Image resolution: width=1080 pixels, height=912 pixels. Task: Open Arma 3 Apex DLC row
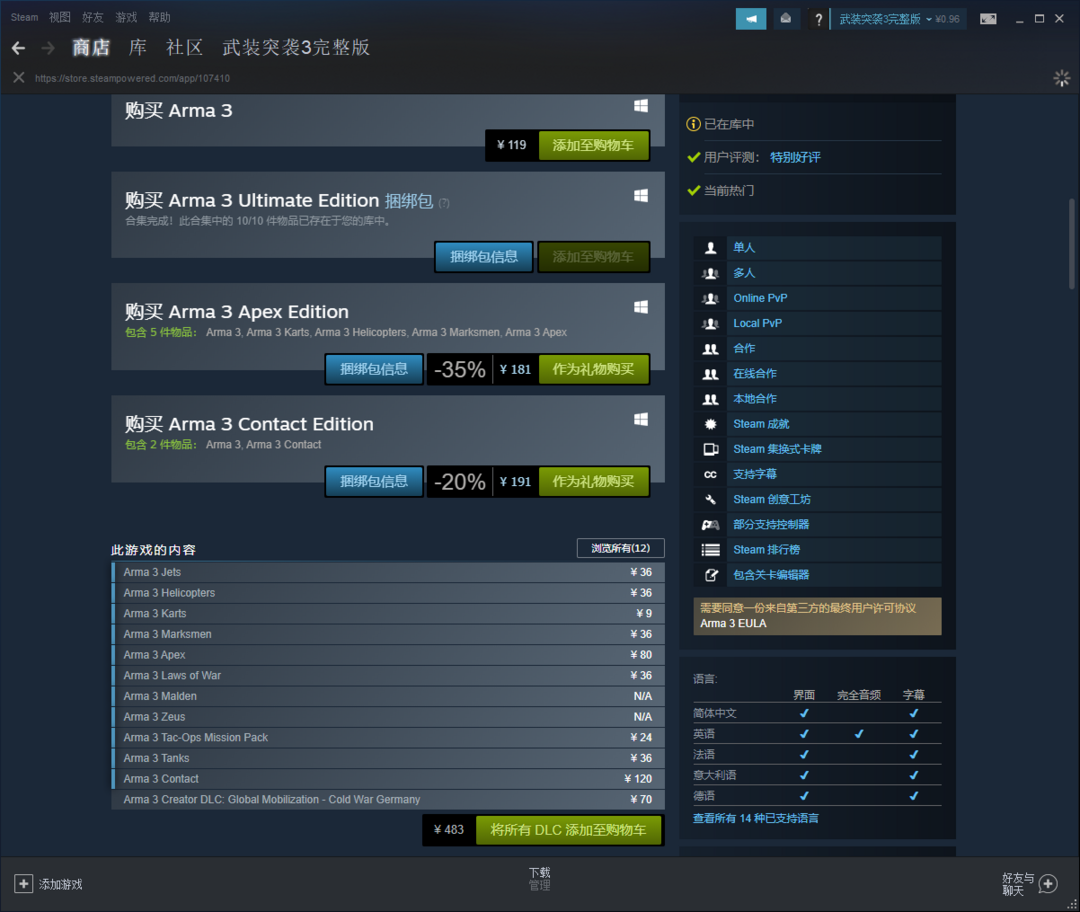click(388, 655)
